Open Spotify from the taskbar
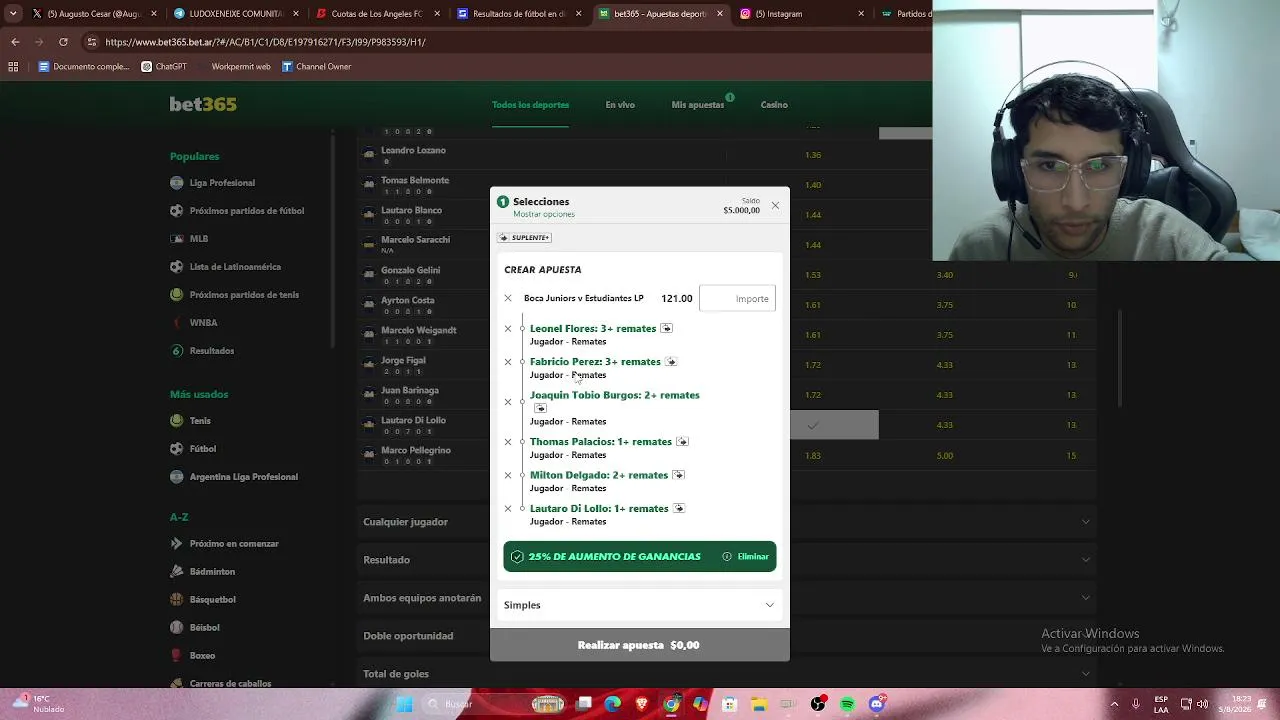 coord(848,704)
